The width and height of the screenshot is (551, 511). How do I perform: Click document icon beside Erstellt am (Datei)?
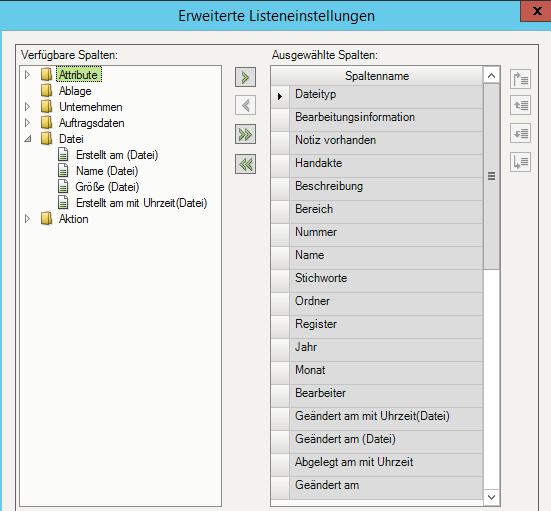[63, 155]
